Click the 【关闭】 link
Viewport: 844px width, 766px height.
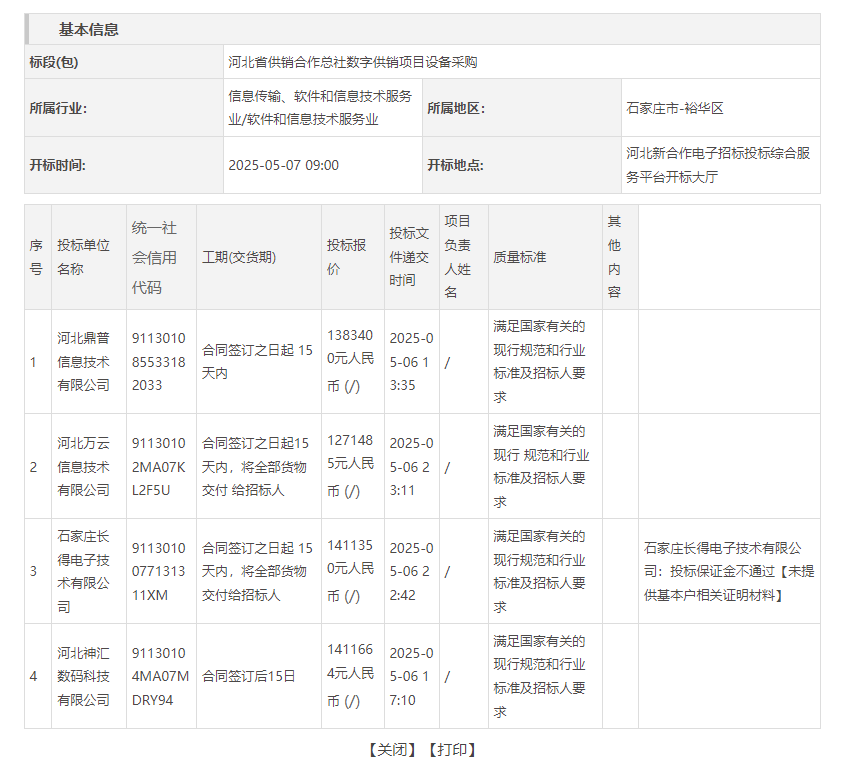click(393, 750)
